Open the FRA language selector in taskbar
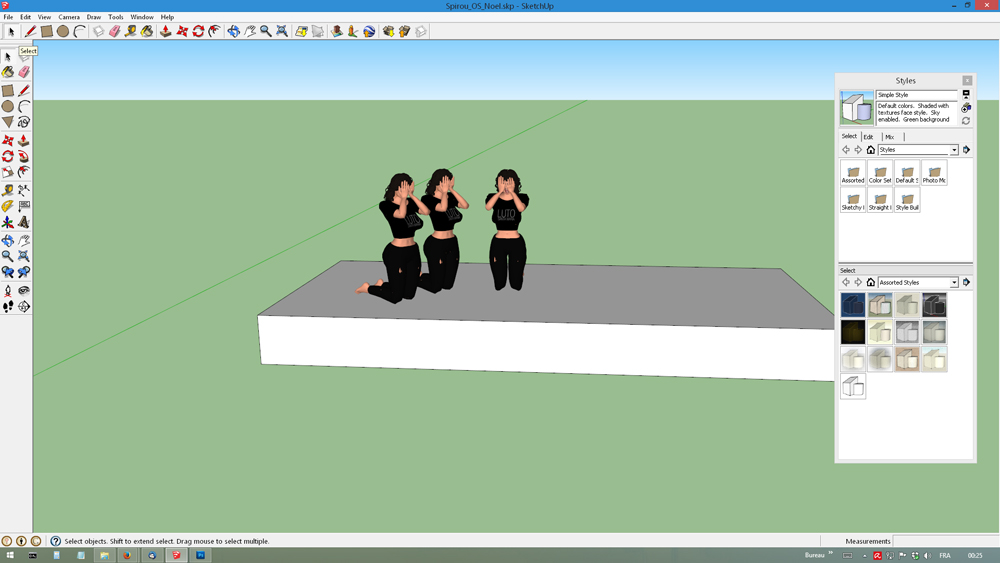Viewport: 1000px width, 563px height. [x=944, y=555]
